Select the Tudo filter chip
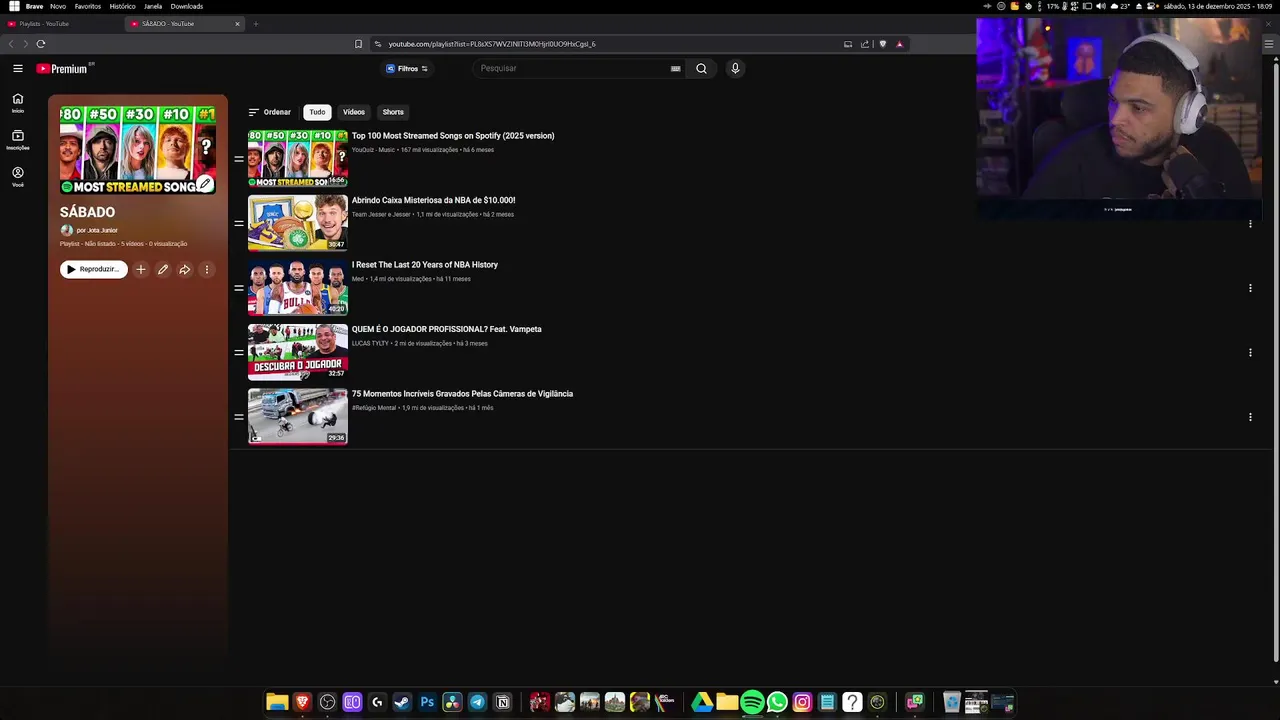 tap(317, 112)
